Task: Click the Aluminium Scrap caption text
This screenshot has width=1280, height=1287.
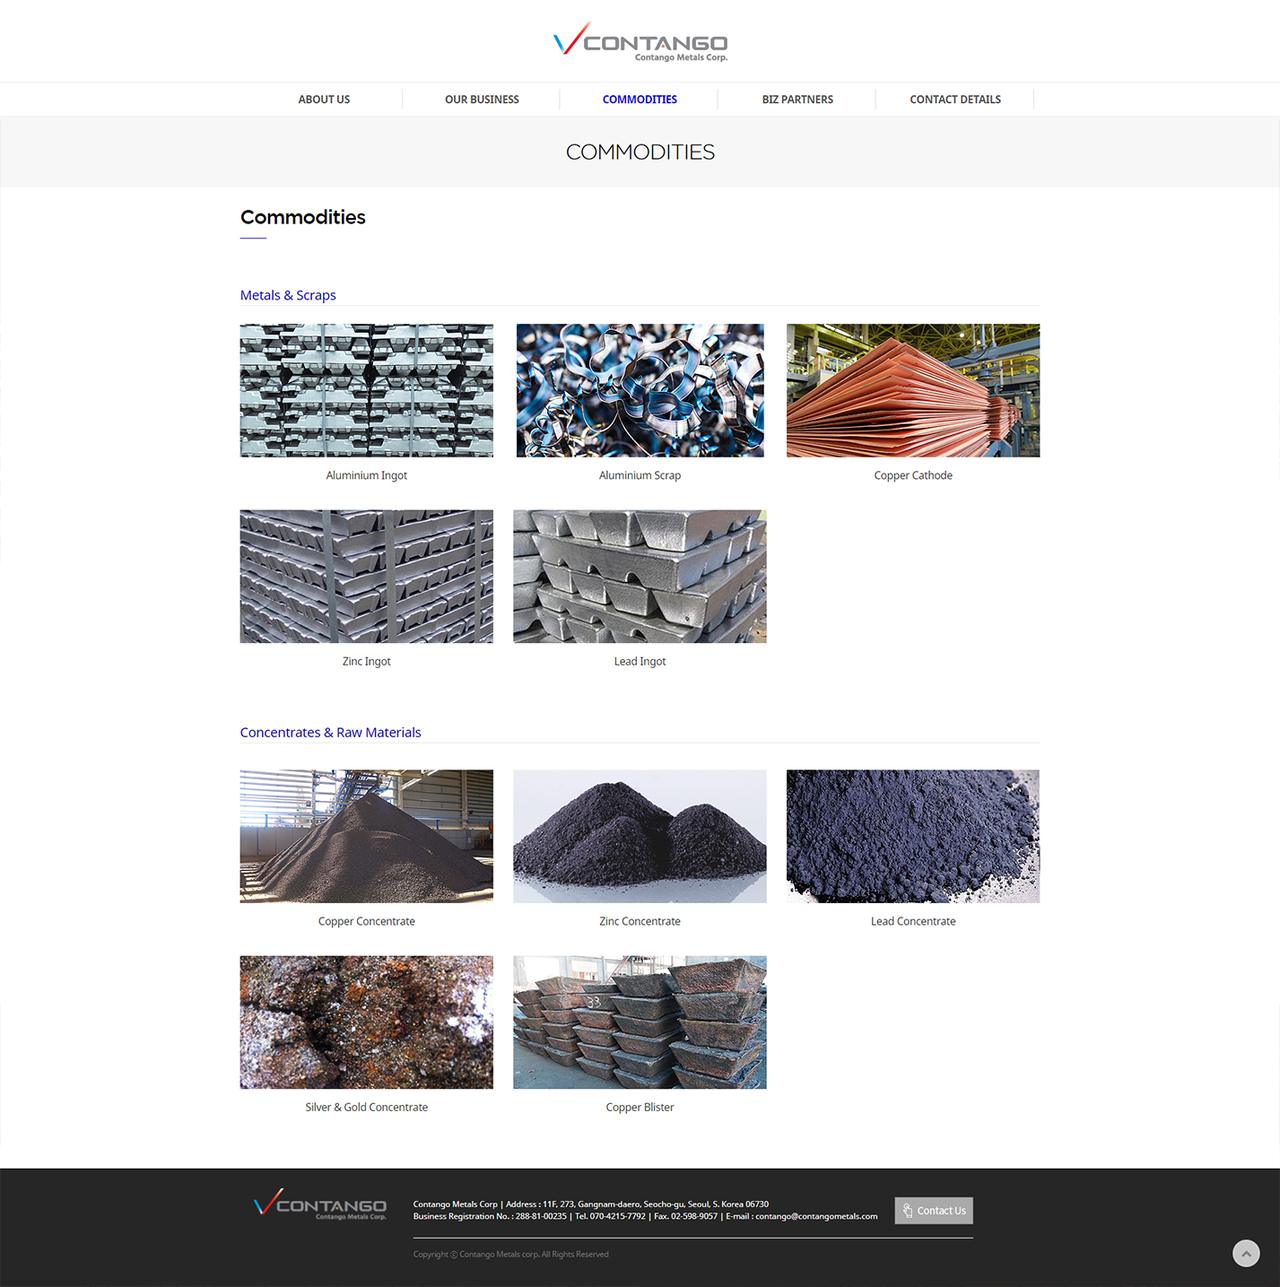Action: 640,476
